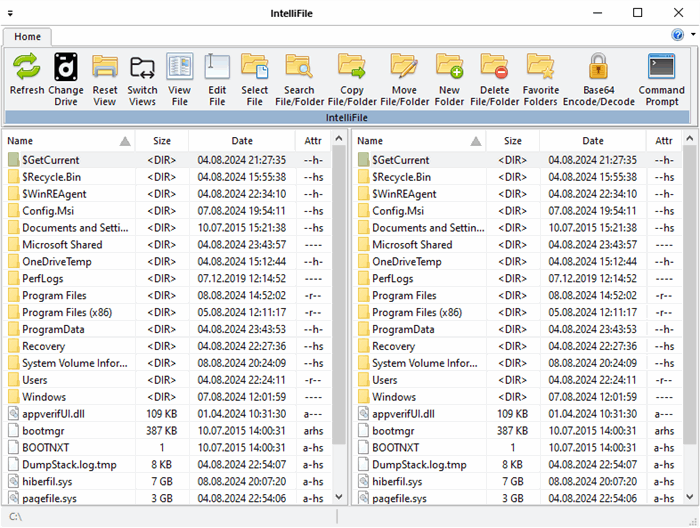The image size is (700, 528).
Task: Sort left pane by Date column
Action: 242,141
